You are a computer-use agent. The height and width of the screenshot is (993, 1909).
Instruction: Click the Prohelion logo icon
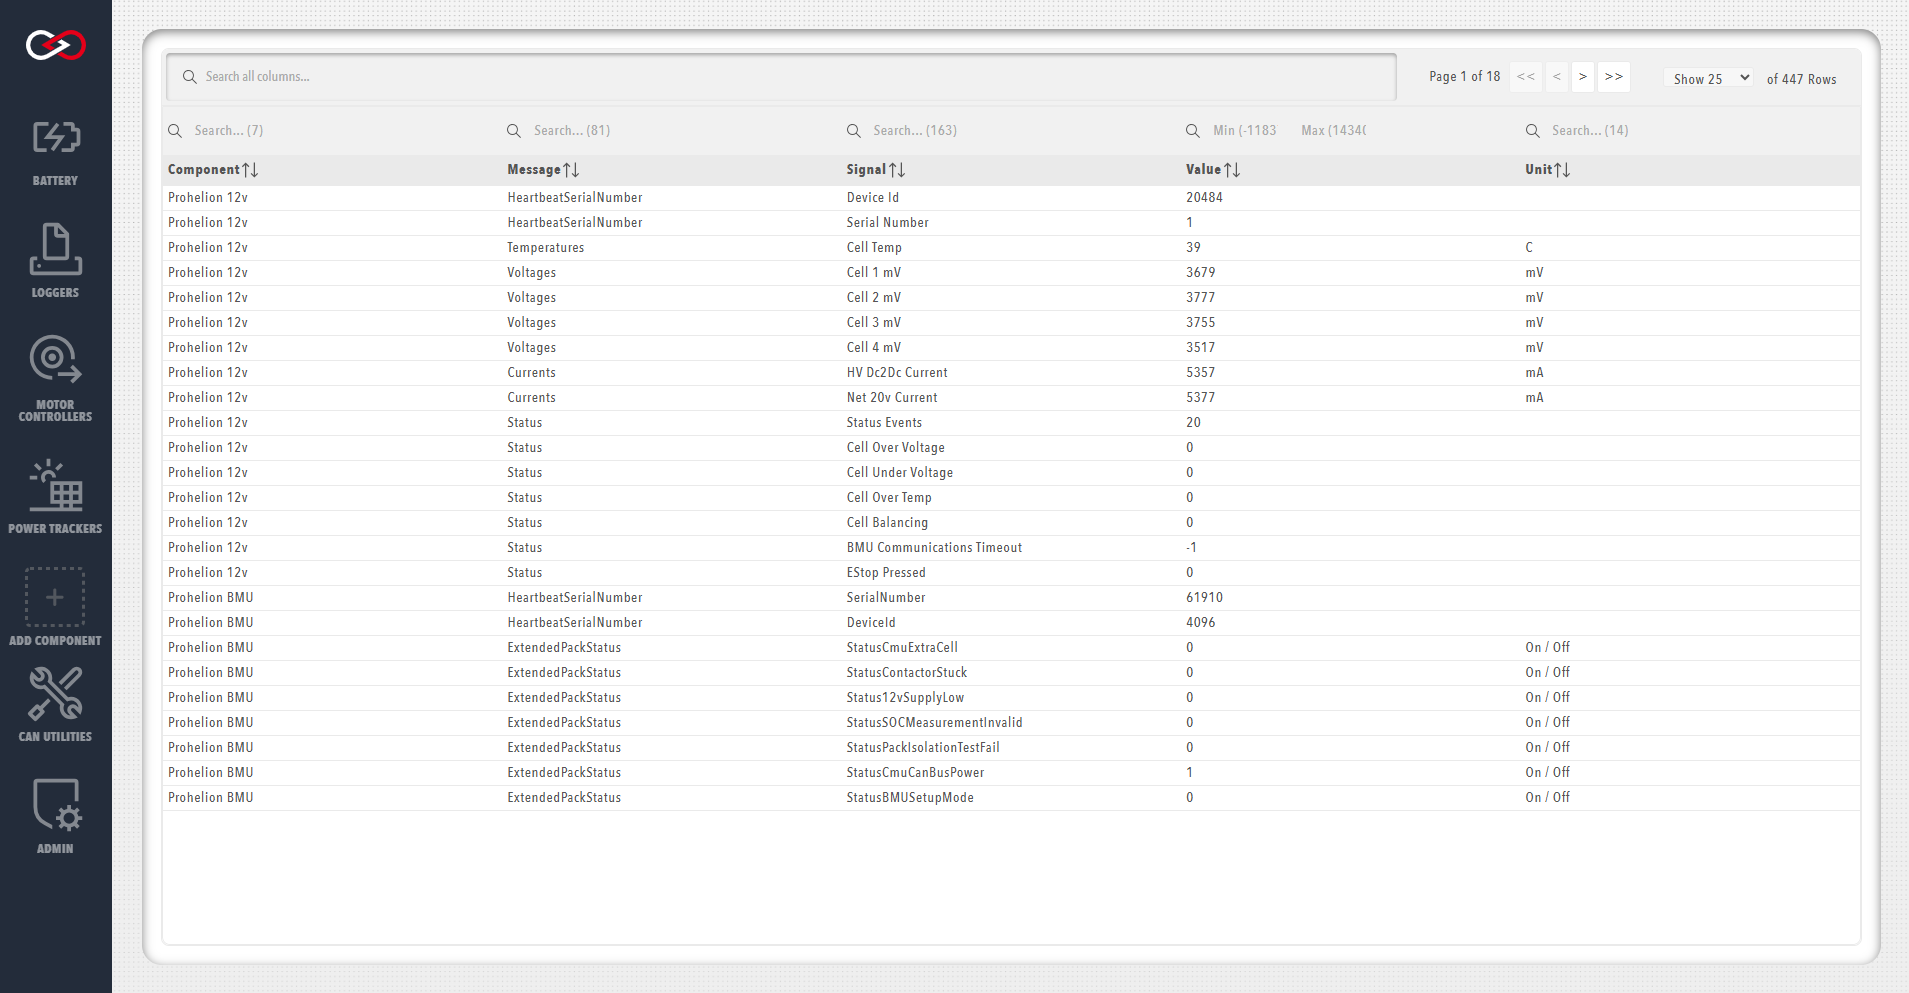(56, 45)
